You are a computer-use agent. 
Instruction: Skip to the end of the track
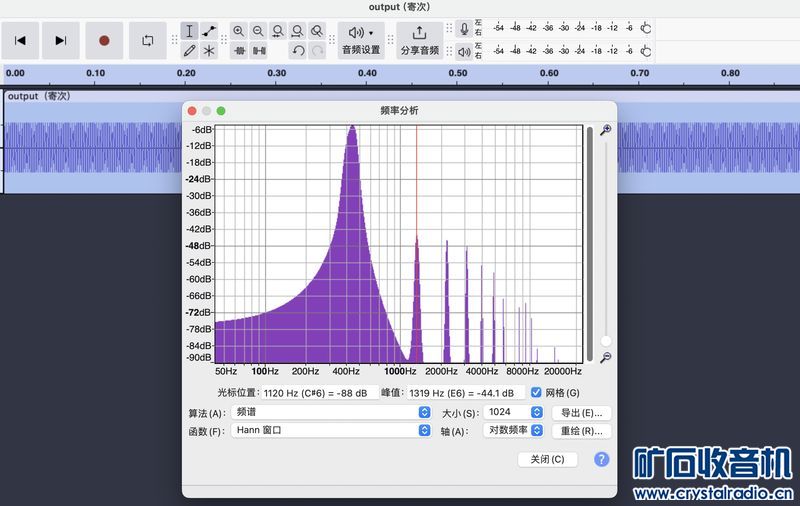60,40
